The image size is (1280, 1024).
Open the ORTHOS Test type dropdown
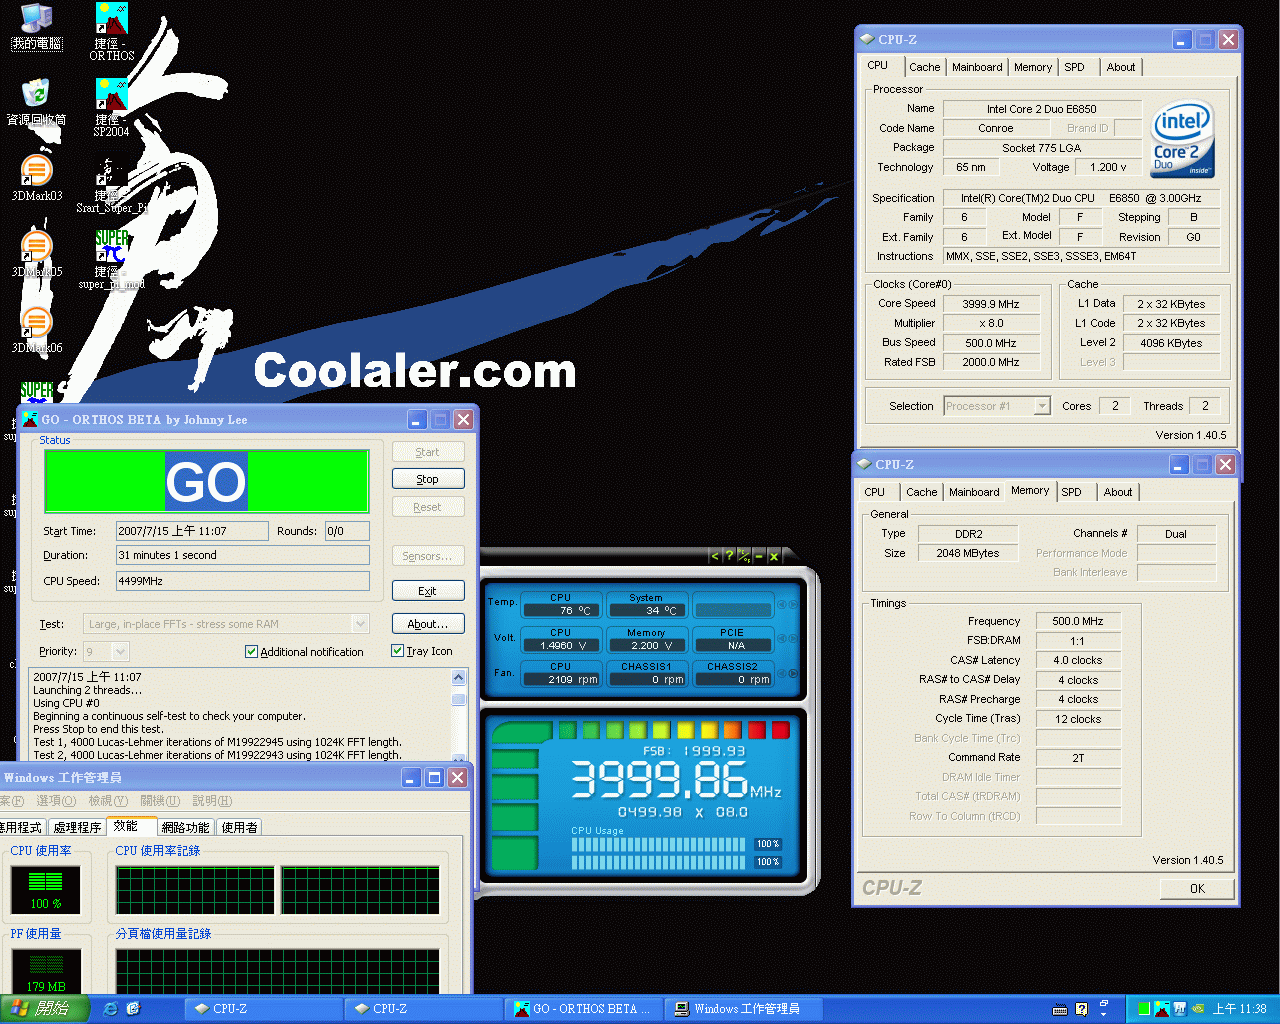click(x=360, y=624)
